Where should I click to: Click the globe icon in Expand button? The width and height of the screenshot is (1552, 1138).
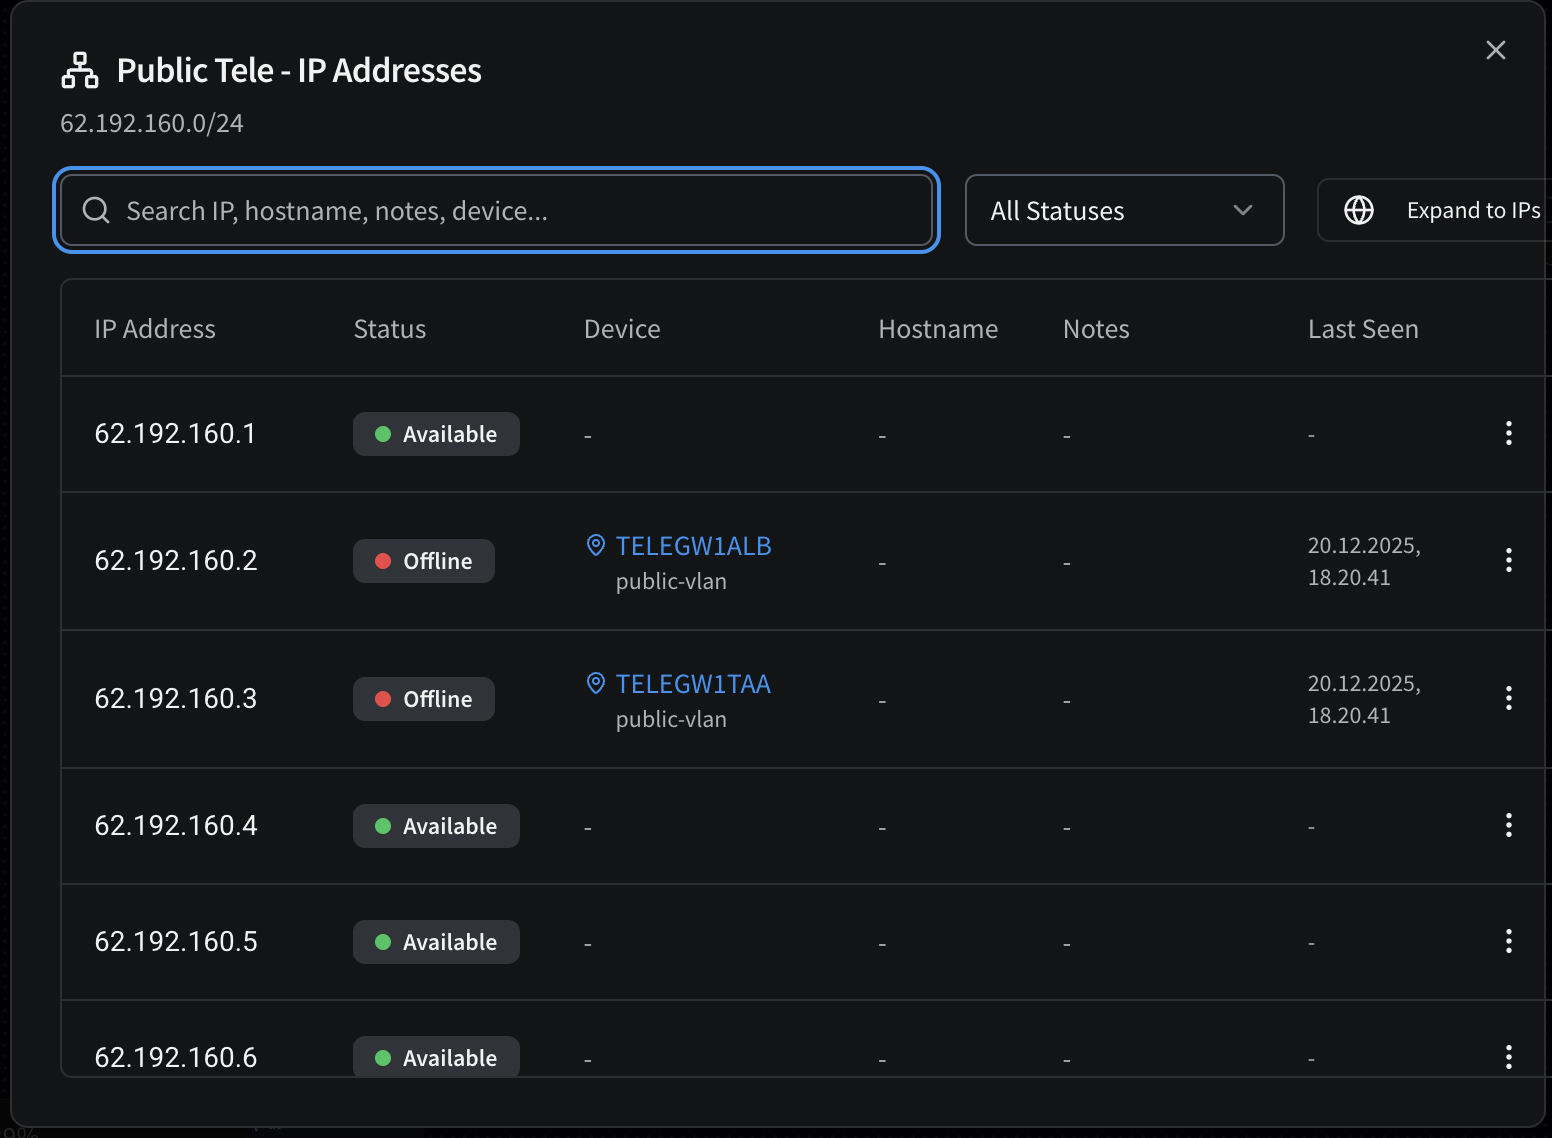click(1358, 210)
